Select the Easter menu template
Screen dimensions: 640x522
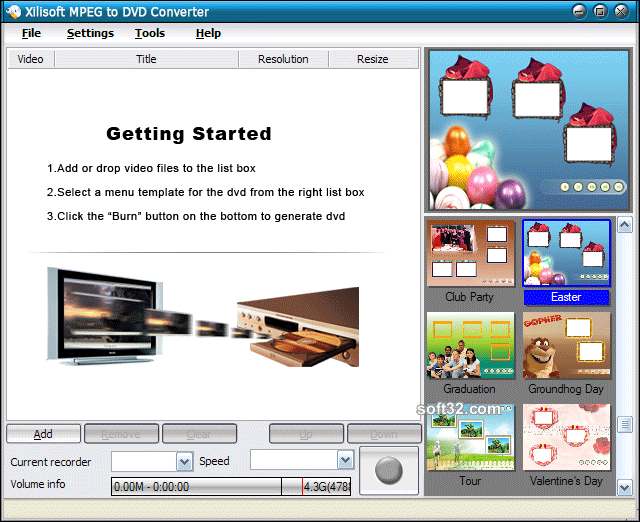click(567, 253)
